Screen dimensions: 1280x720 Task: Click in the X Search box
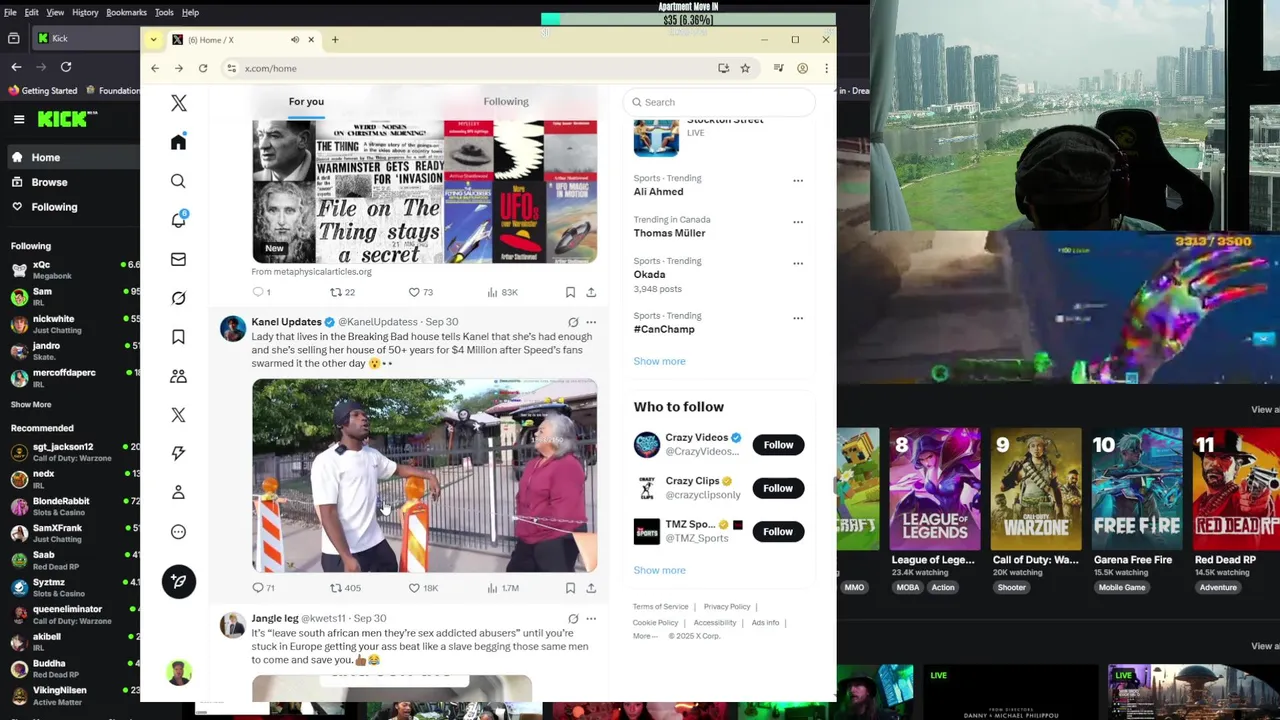coord(720,102)
